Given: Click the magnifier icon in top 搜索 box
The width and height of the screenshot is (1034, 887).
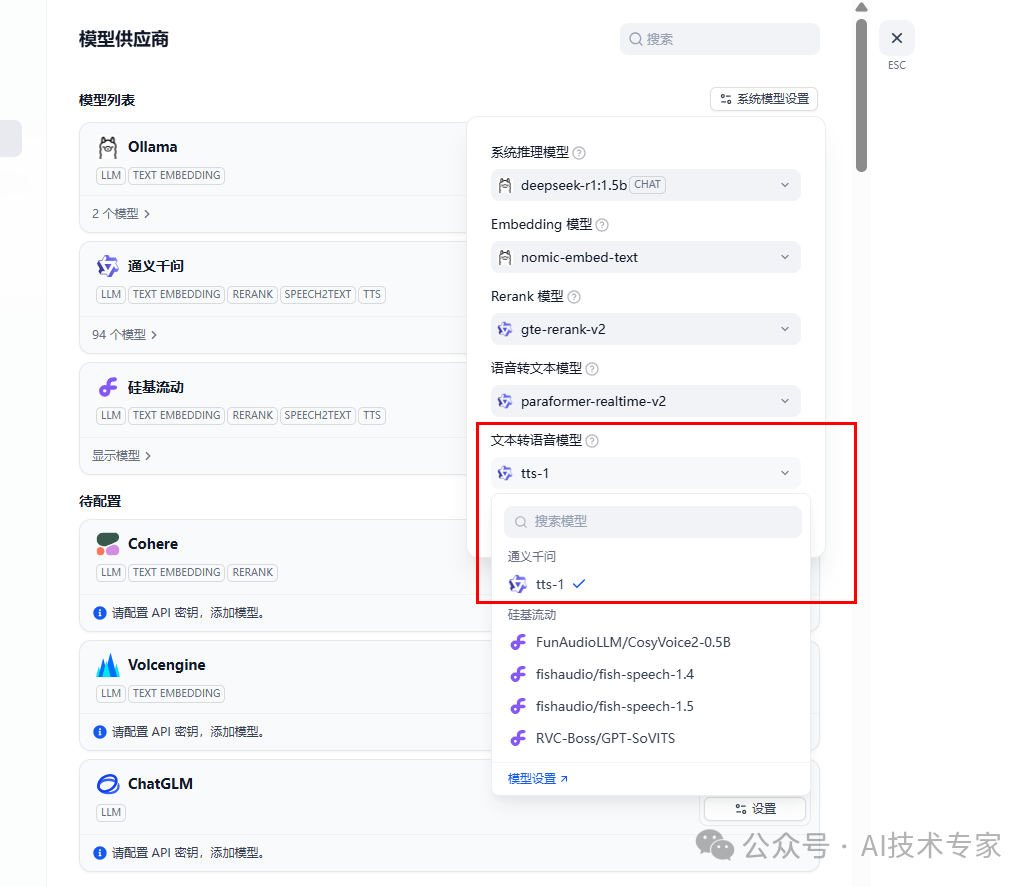Looking at the screenshot, I should tap(636, 39).
